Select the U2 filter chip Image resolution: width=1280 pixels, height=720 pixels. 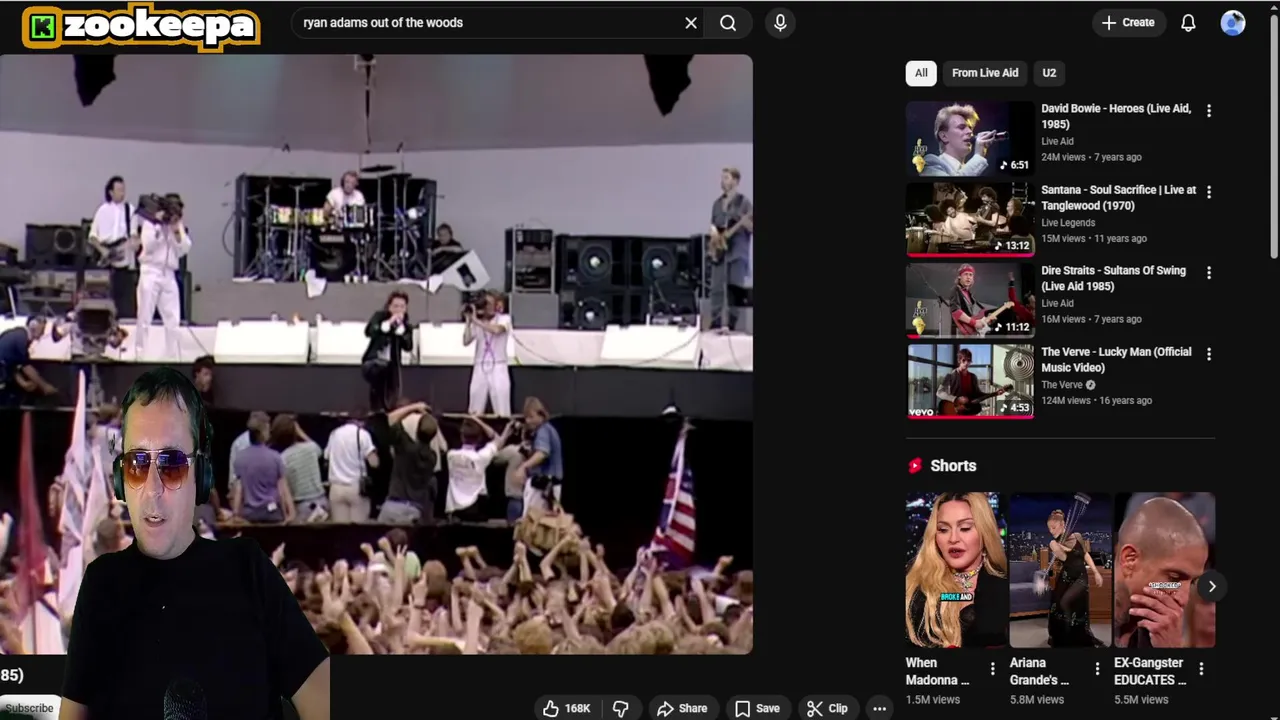click(x=1049, y=73)
